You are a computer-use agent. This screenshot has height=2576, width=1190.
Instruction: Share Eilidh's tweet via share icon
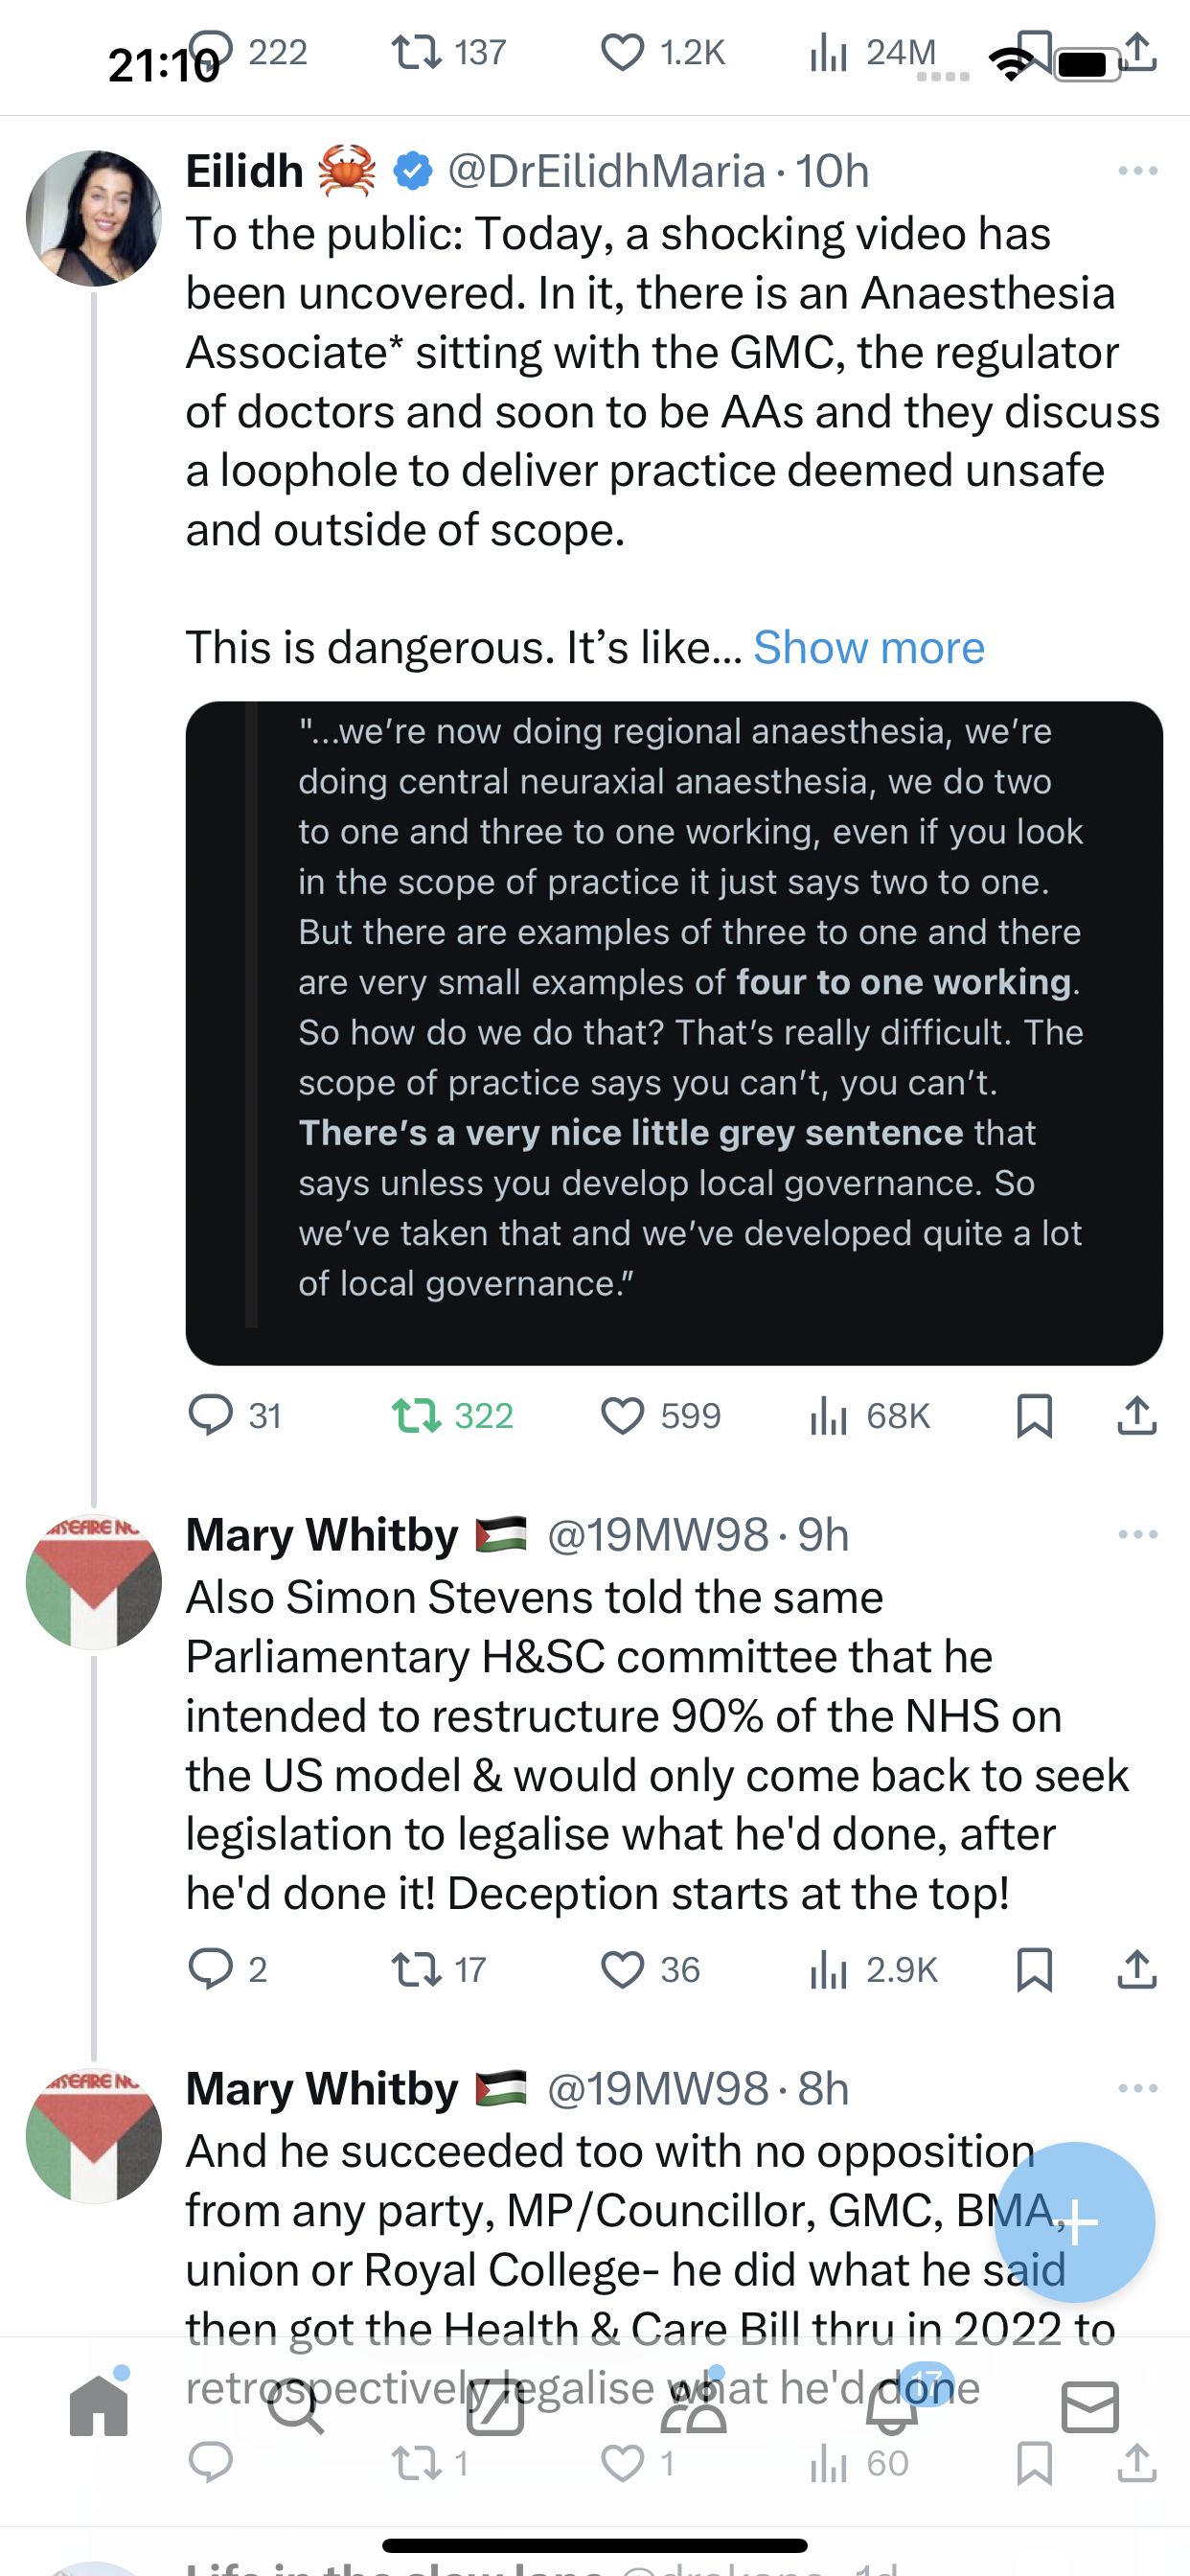click(x=1137, y=1416)
